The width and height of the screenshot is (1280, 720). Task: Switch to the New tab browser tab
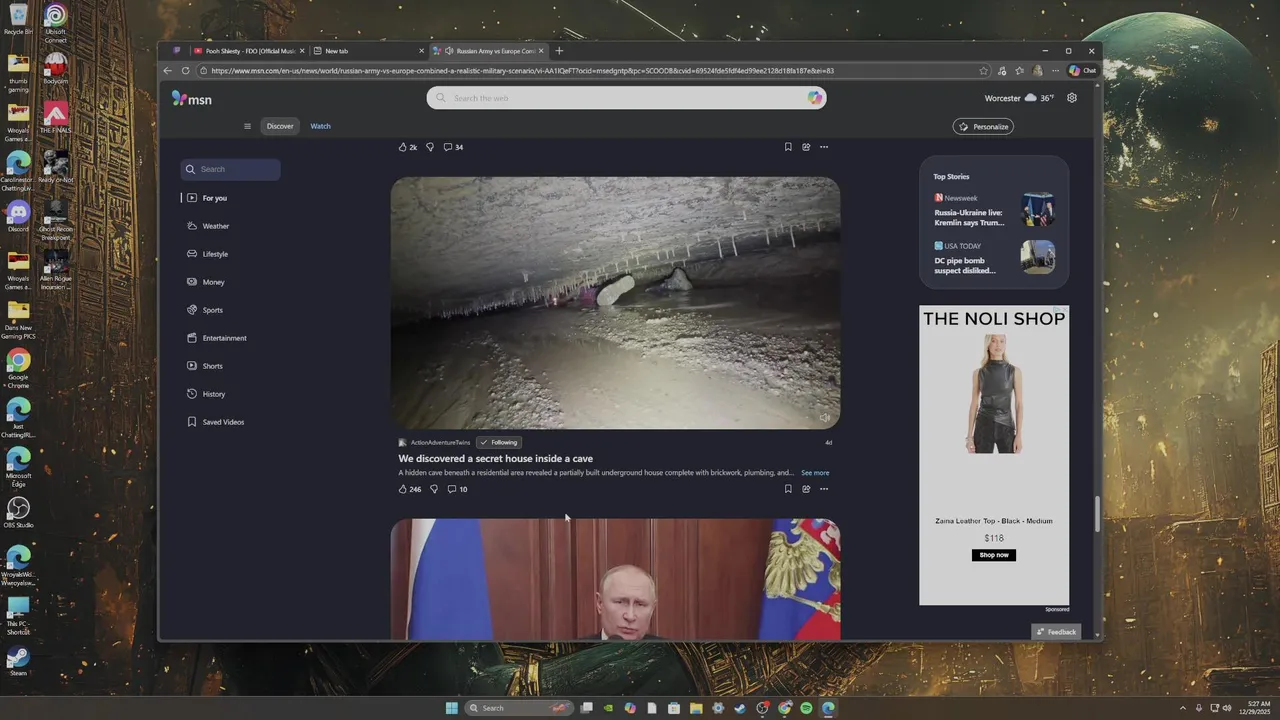point(368,51)
